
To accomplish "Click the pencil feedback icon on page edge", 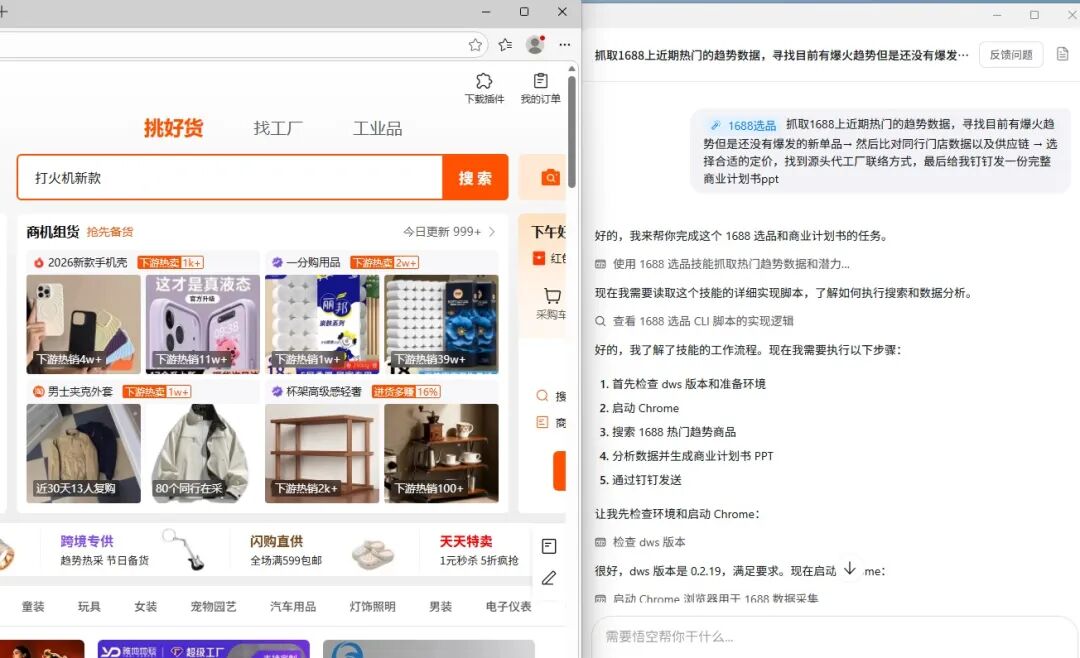I will tap(548, 578).
